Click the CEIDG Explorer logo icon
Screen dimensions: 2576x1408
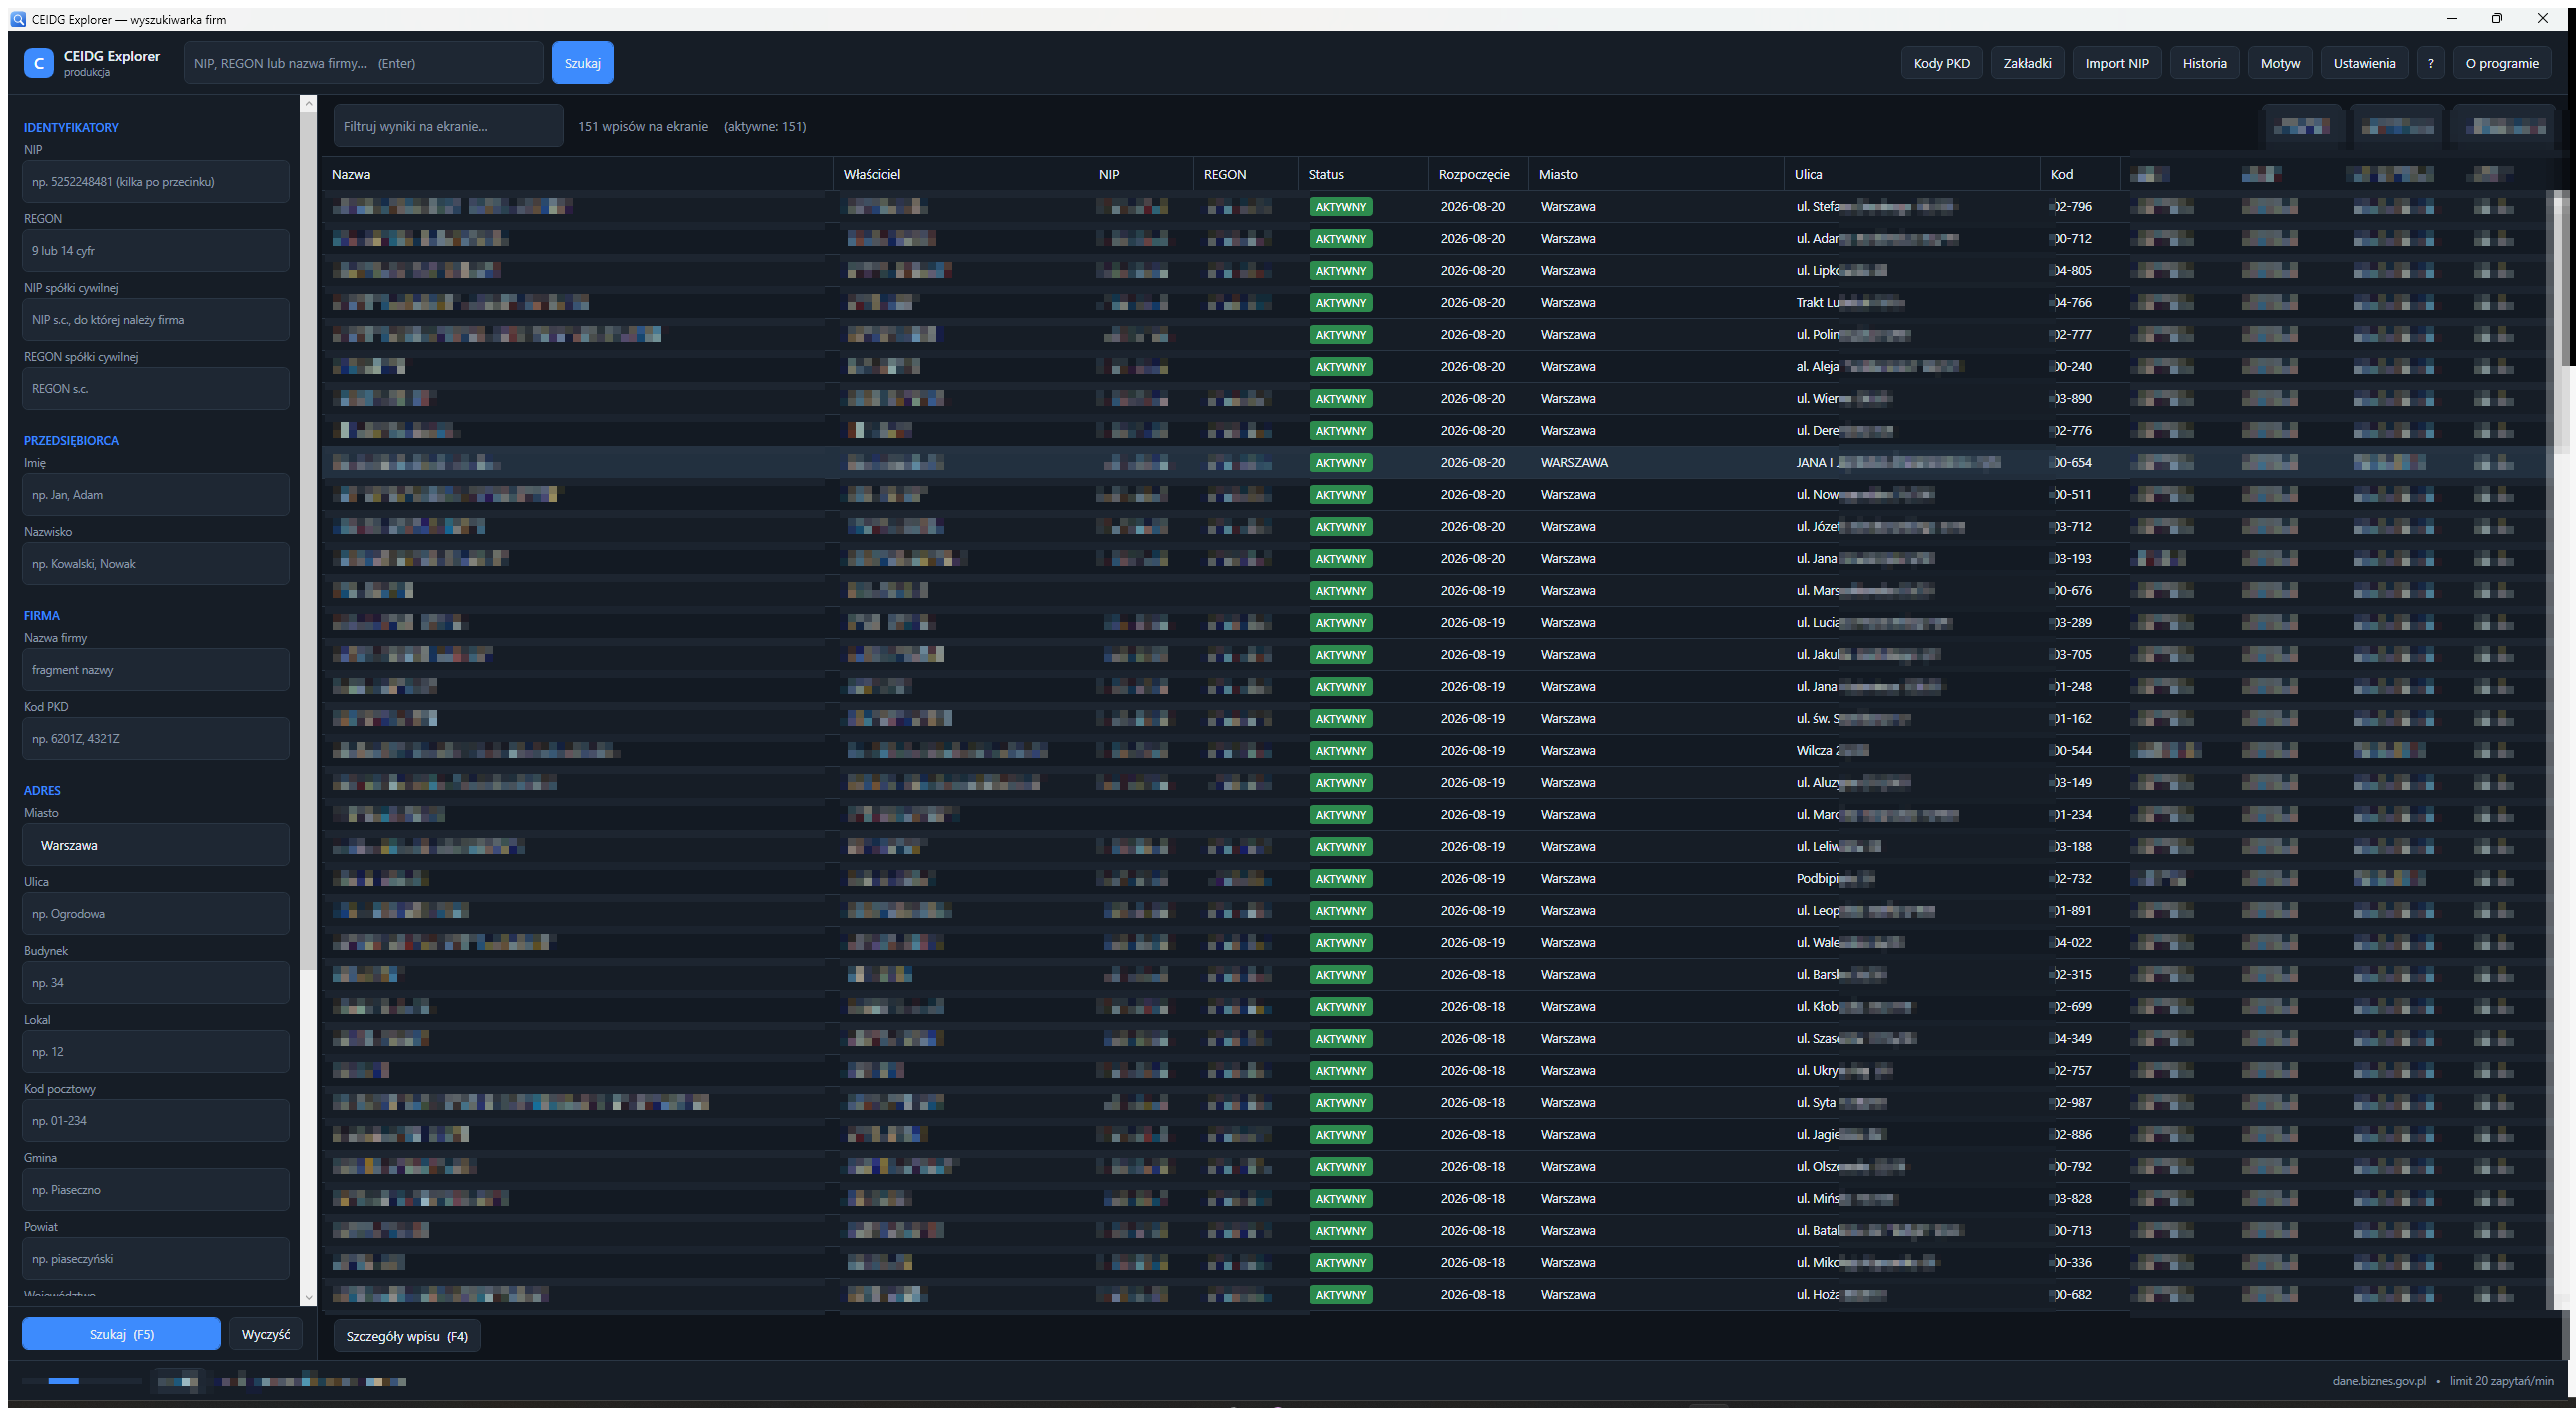click(39, 63)
